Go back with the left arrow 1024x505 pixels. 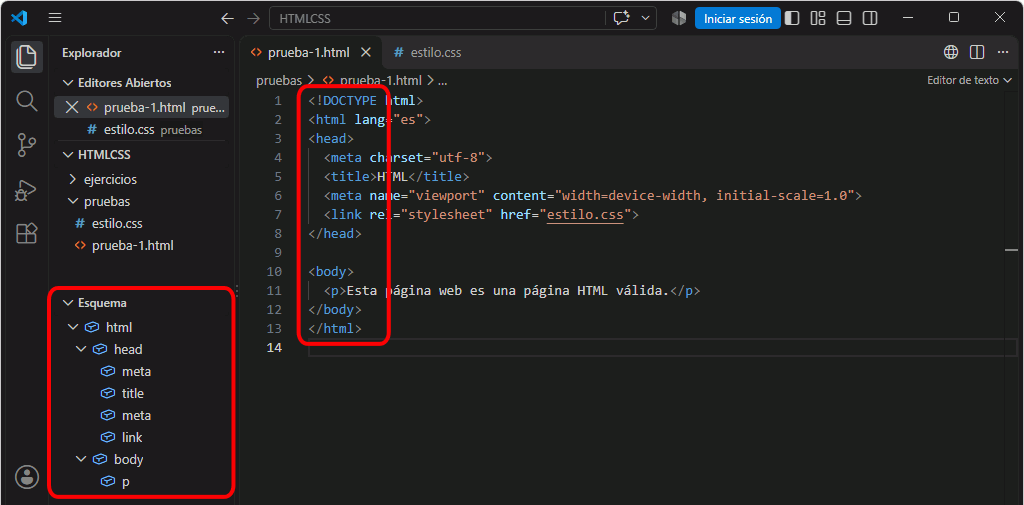coord(227,18)
